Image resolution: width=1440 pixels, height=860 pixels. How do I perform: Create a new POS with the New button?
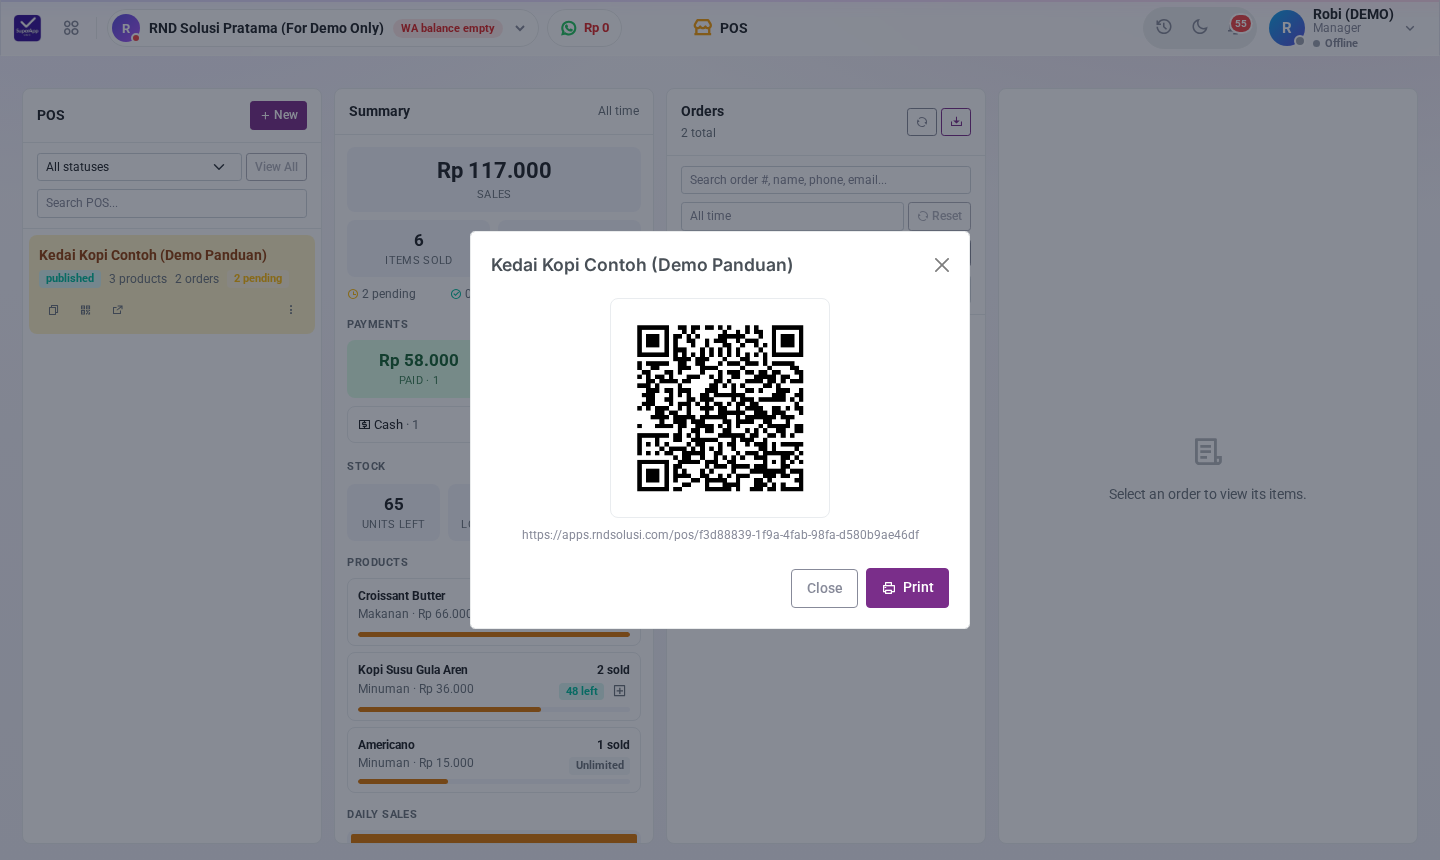(x=278, y=115)
